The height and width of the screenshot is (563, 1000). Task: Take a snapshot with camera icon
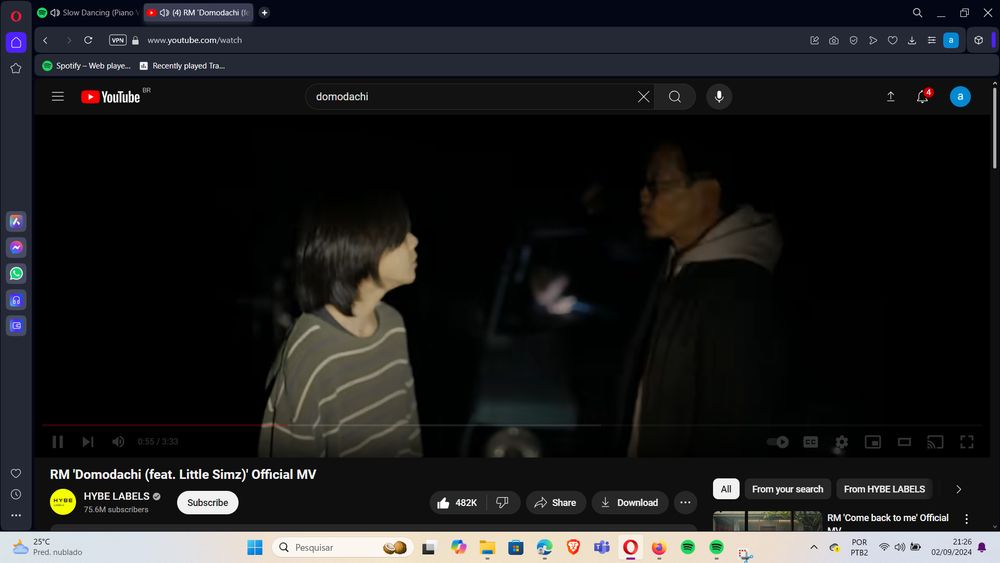[834, 40]
